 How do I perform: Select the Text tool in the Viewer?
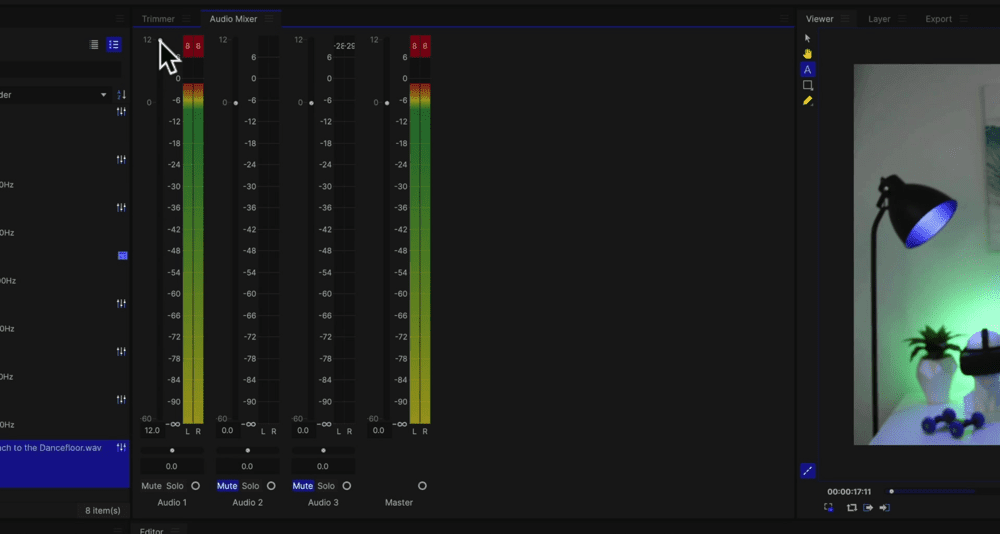pos(807,70)
